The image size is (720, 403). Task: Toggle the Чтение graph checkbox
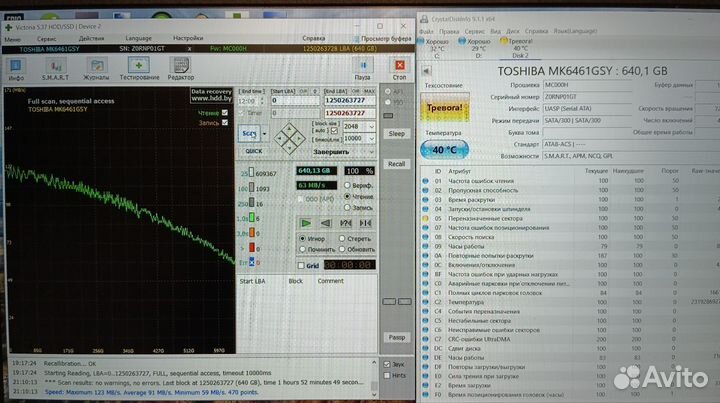[x=225, y=112]
